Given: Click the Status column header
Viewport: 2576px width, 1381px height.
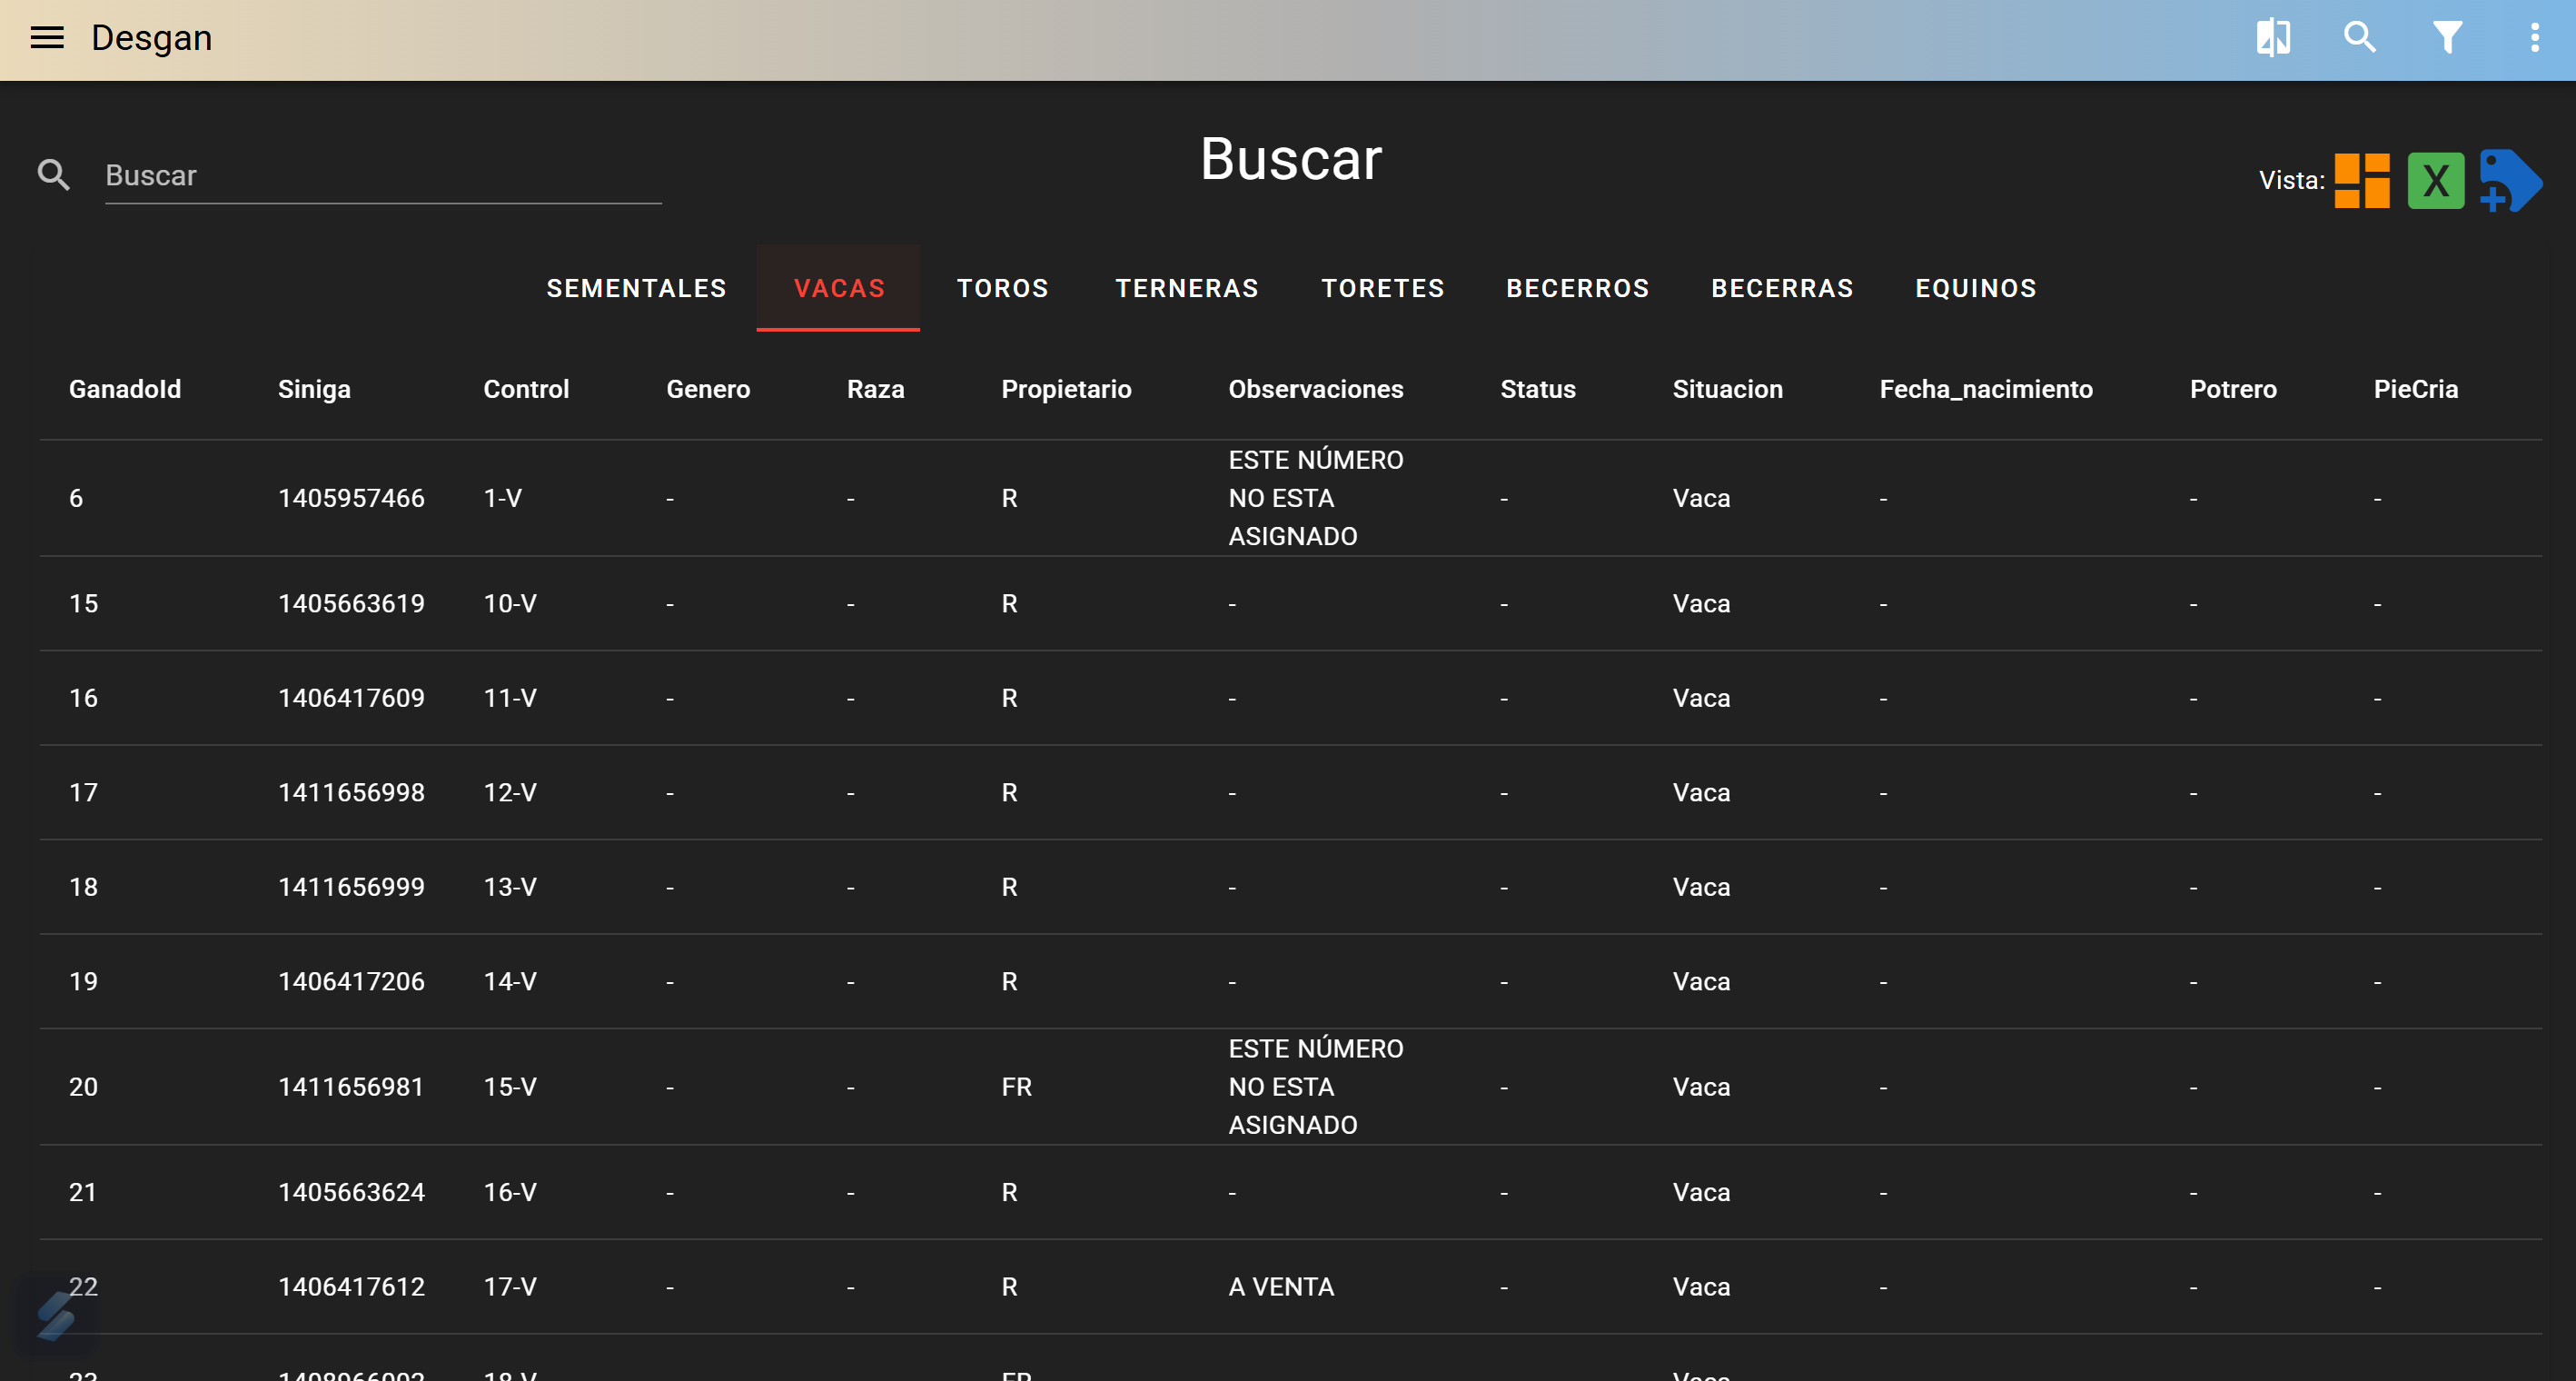Looking at the screenshot, I should [1537, 389].
